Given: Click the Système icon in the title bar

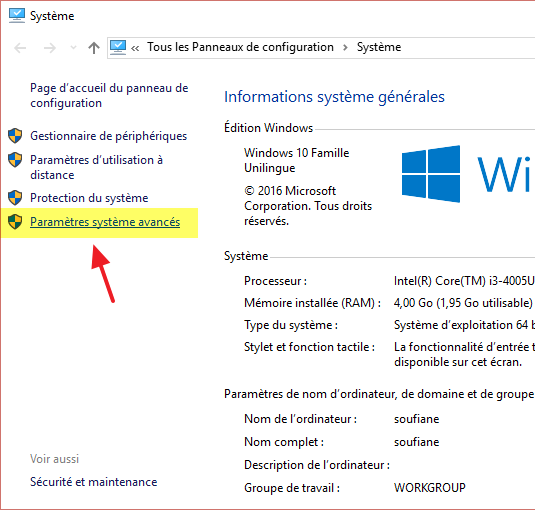Looking at the screenshot, I should [17, 16].
